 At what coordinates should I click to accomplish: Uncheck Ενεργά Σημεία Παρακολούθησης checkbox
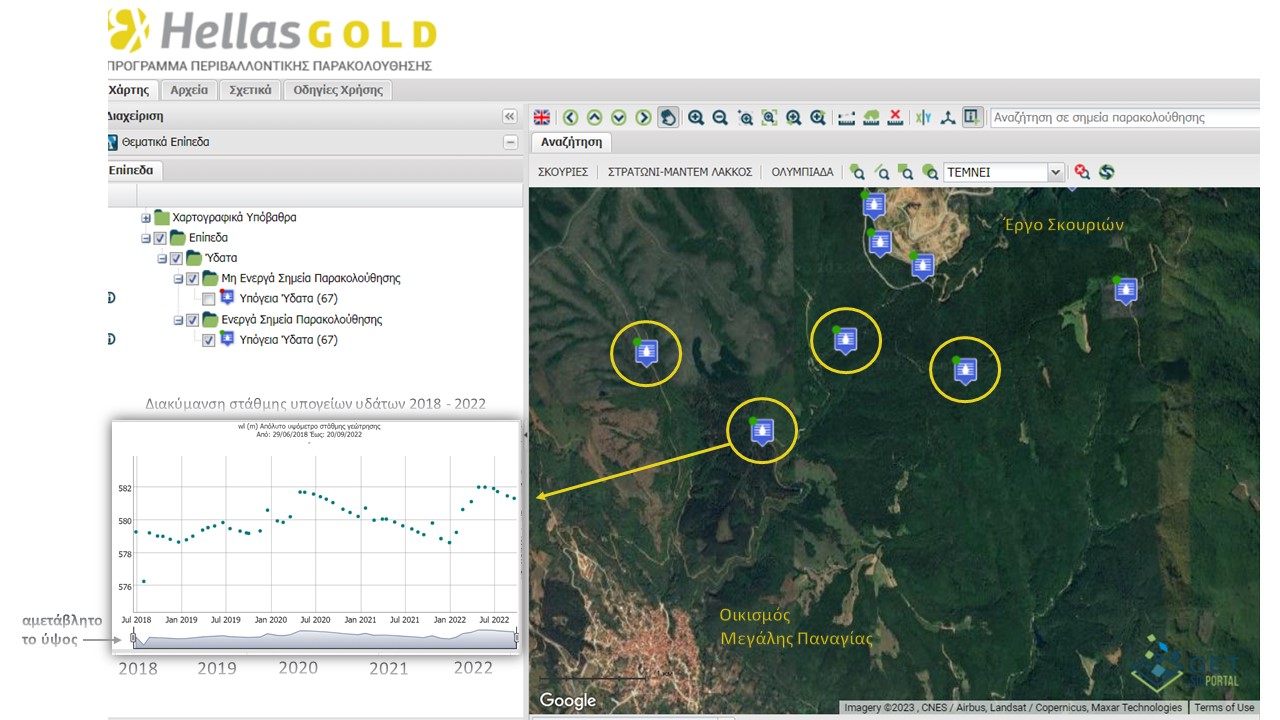pos(192,320)
